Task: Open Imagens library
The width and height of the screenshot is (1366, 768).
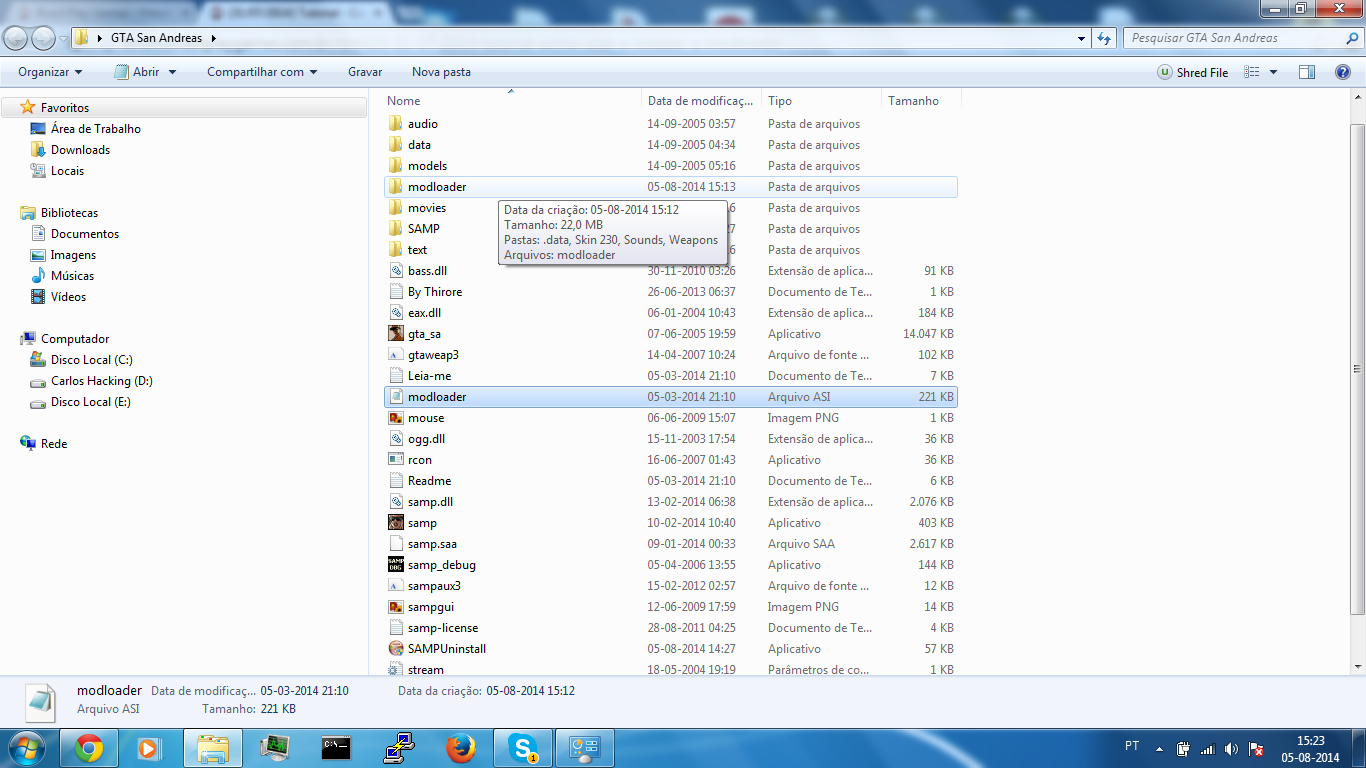Action: click(73, 255)
